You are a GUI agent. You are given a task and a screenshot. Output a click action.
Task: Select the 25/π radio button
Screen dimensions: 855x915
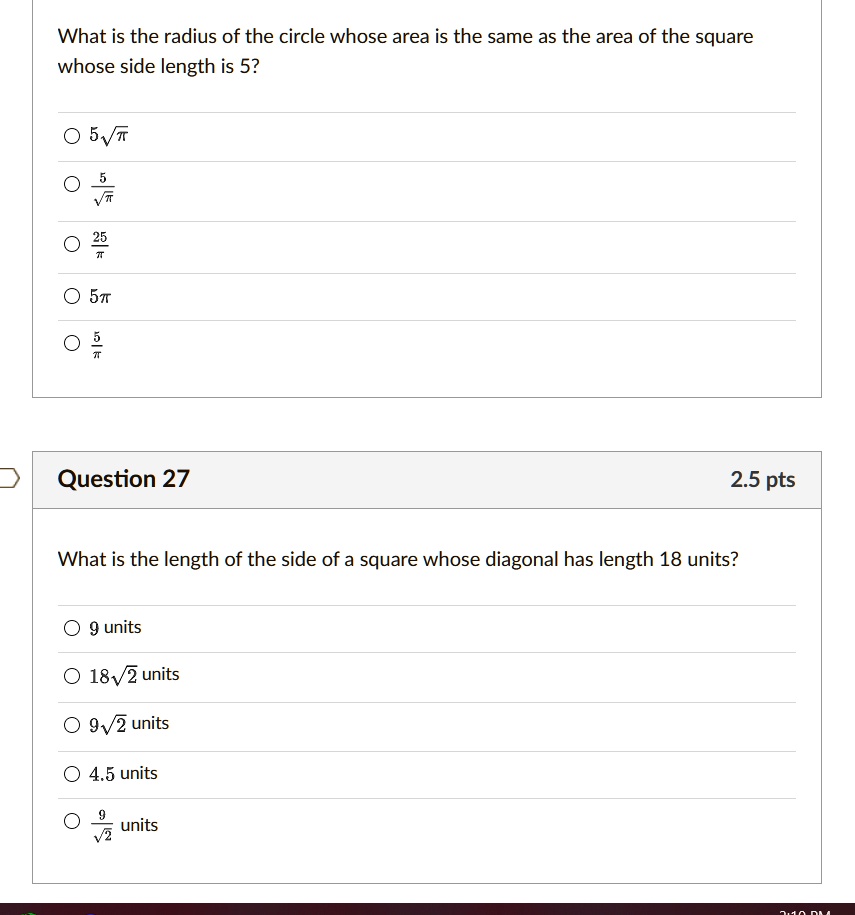click(71, 243)
